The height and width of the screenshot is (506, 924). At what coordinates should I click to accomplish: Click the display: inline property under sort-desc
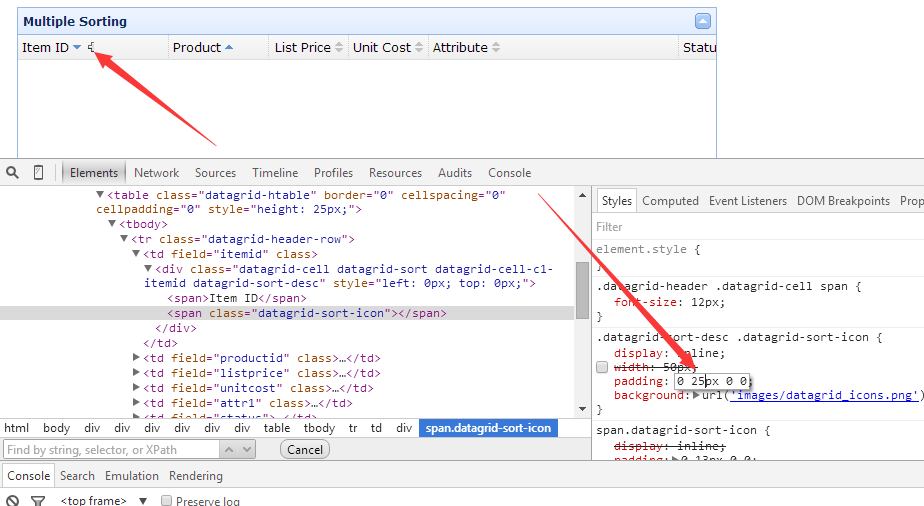pyautogui.click(x=669, y=353)
